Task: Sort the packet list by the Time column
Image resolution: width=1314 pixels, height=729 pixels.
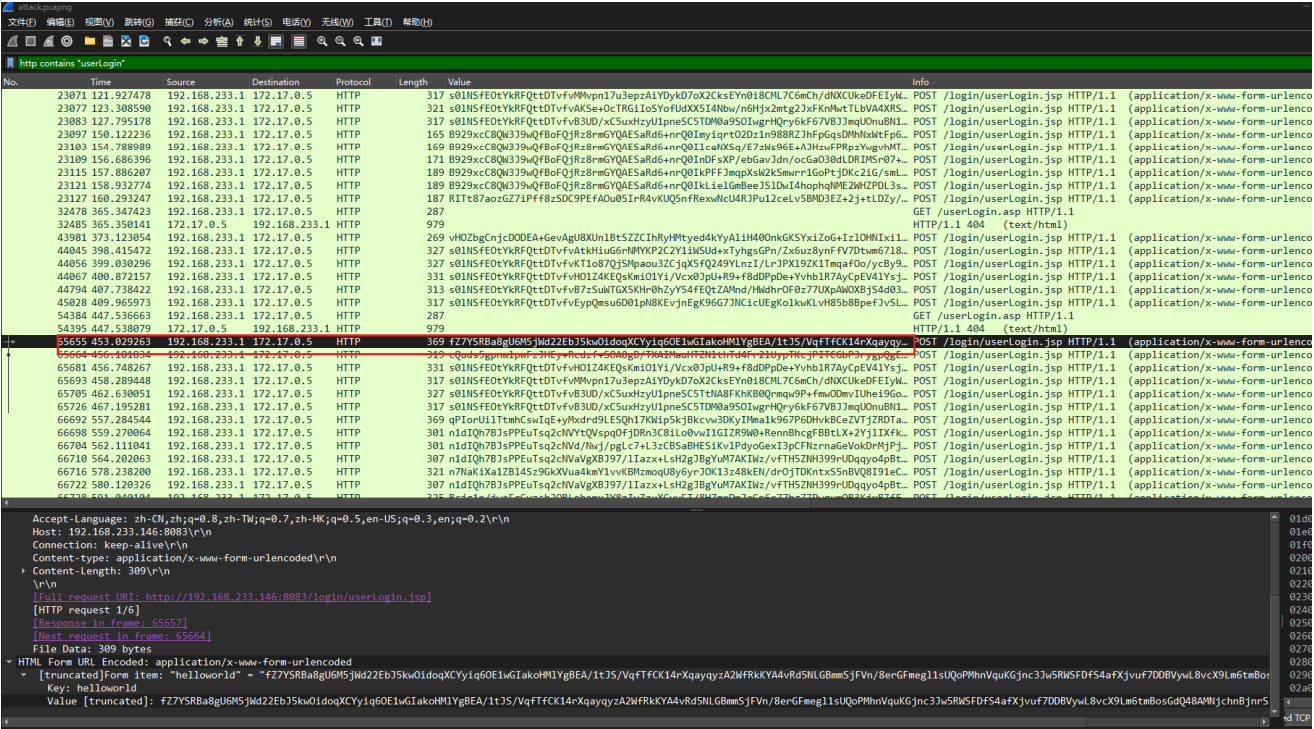Action: click(x=126, y=82)
